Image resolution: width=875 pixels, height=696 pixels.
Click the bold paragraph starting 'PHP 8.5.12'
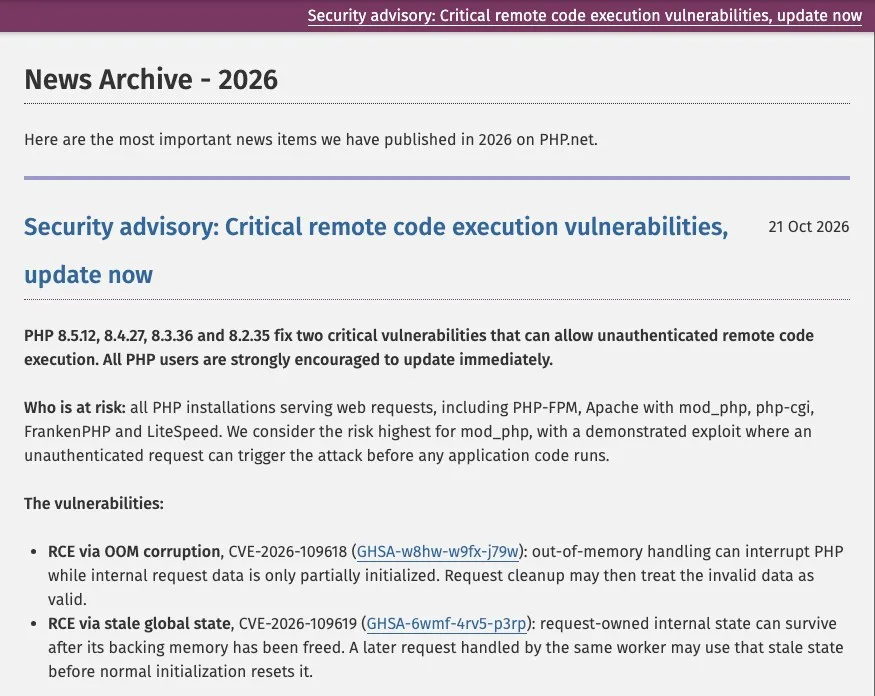click(x=419, y=347)
